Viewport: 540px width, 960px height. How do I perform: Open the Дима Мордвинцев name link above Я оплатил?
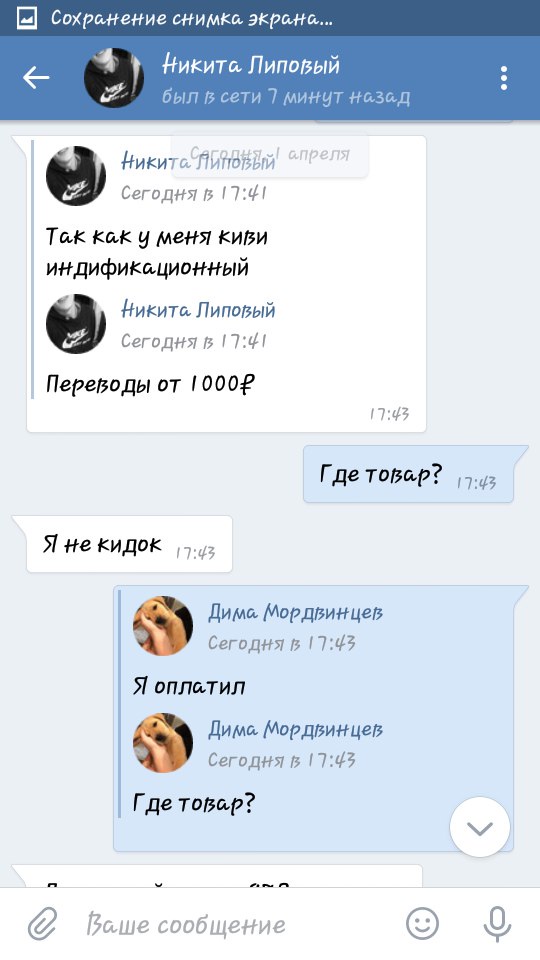click(x=296, y=613)
